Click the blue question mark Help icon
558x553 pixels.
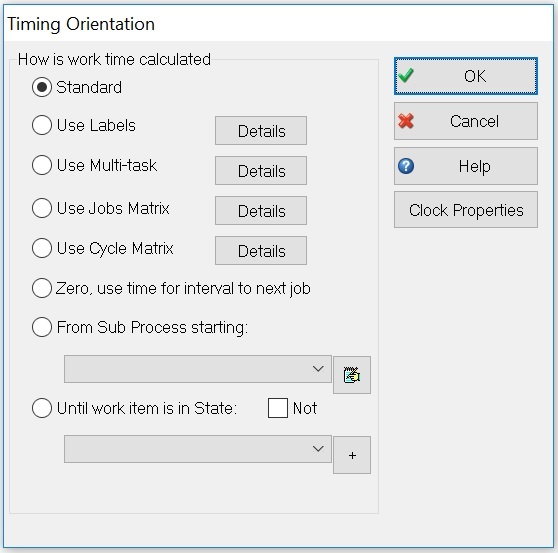tap(406, 166)
